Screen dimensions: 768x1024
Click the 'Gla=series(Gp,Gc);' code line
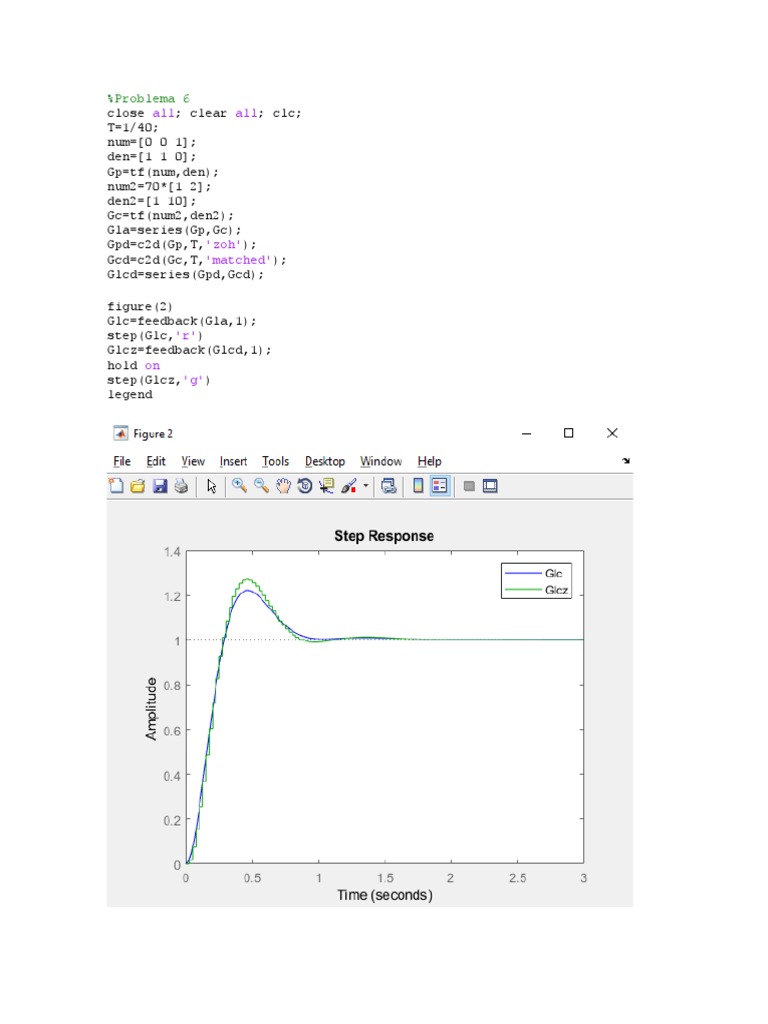click(x=174, y=230)
